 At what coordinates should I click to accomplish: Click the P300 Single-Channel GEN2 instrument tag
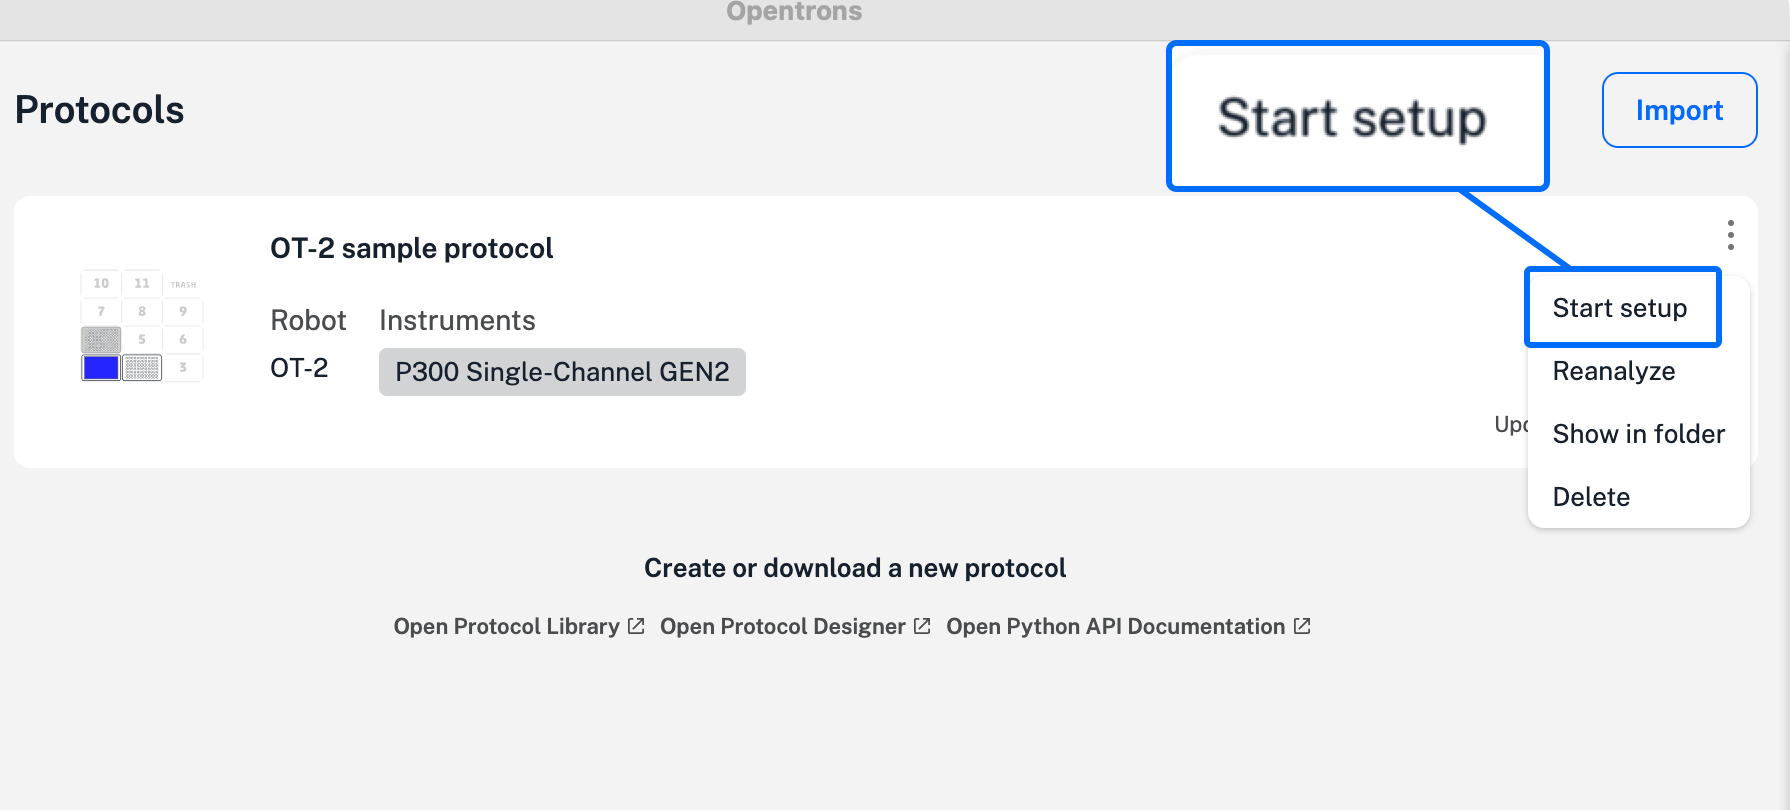pyautogui.click(x=562, y=372)
